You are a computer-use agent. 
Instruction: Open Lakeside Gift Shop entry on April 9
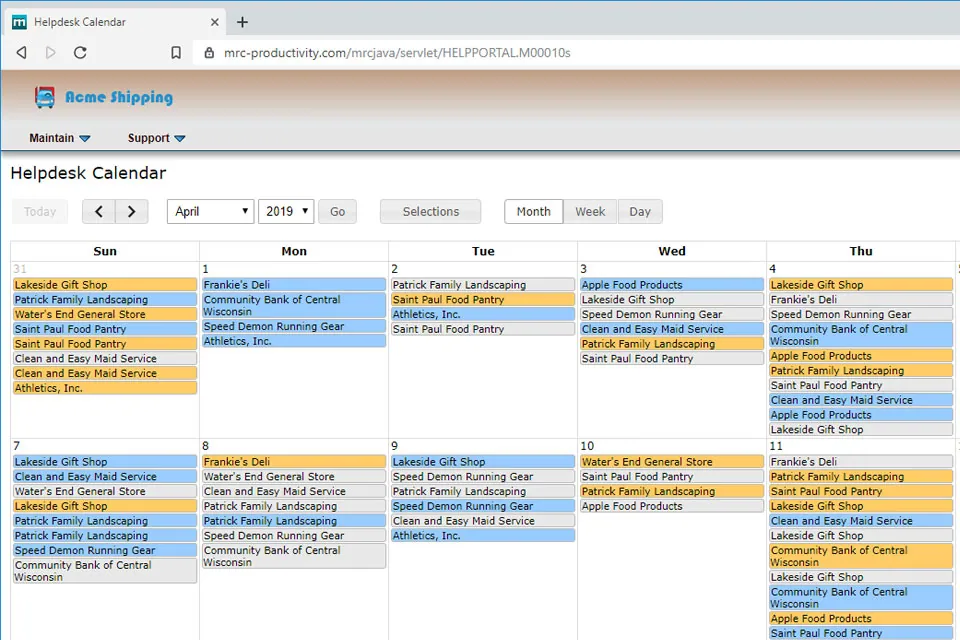tap(483, 462)
